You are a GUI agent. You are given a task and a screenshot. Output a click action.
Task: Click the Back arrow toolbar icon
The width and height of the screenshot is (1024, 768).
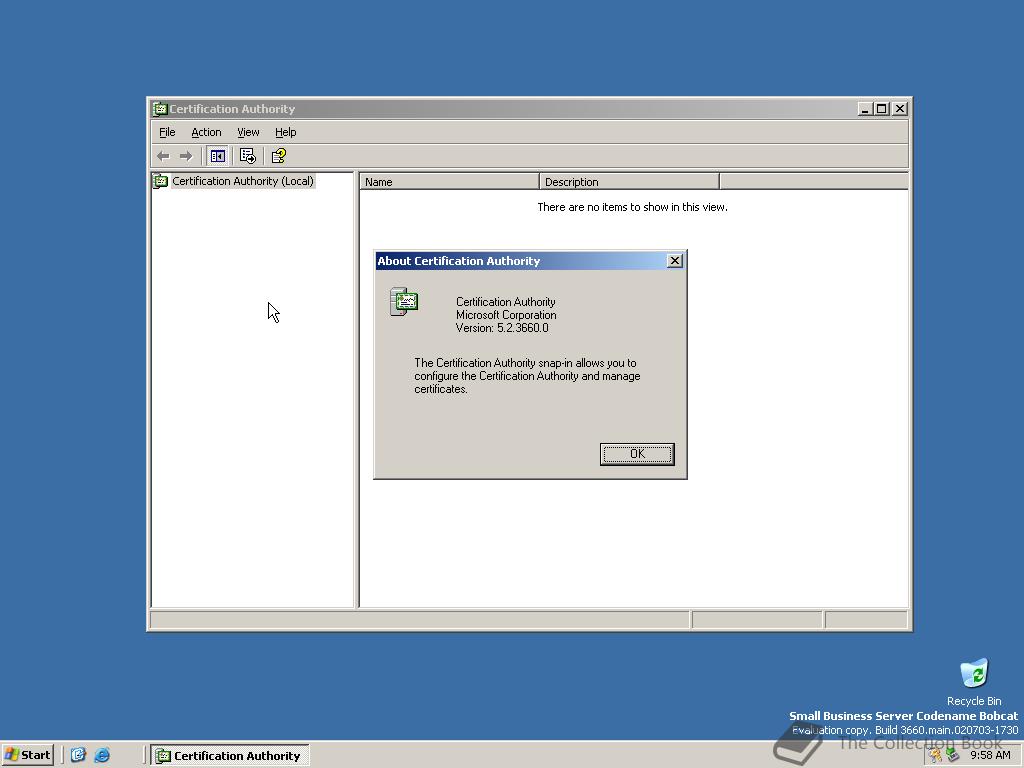(x=163, y=156)
